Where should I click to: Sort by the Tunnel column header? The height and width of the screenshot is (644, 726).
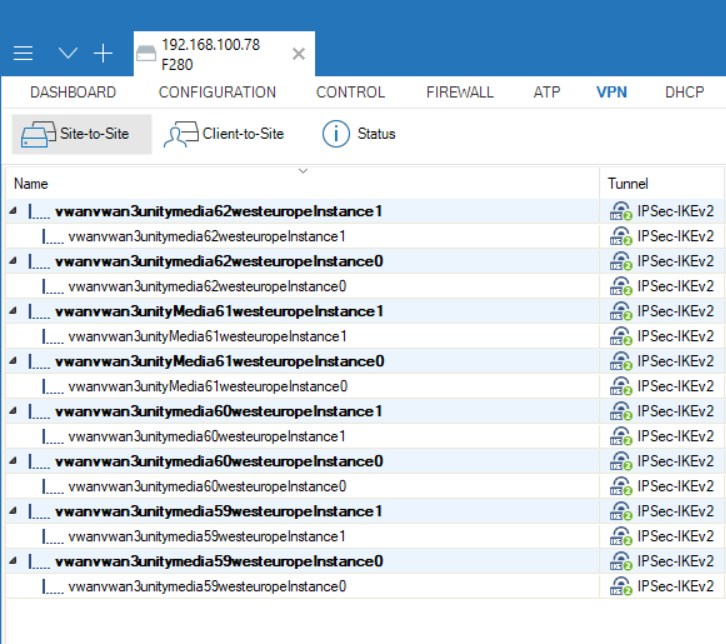(628, 184)
